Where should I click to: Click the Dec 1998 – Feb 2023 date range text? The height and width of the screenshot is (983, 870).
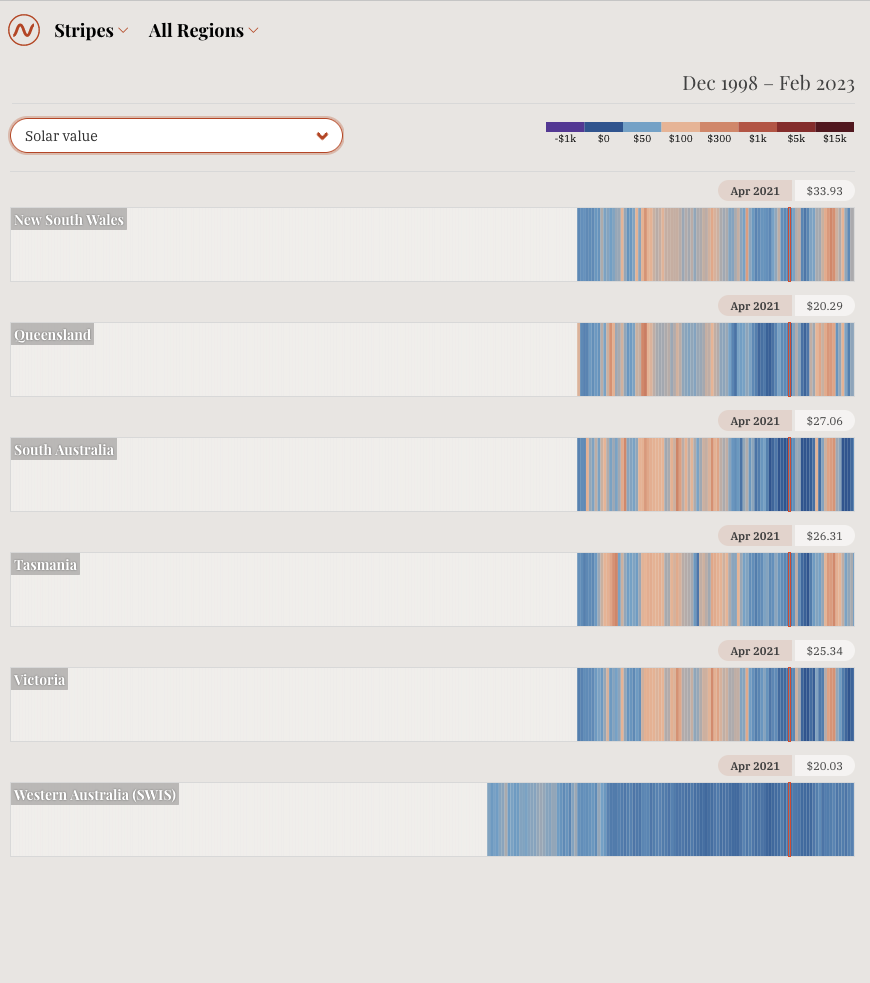(768, 84)
